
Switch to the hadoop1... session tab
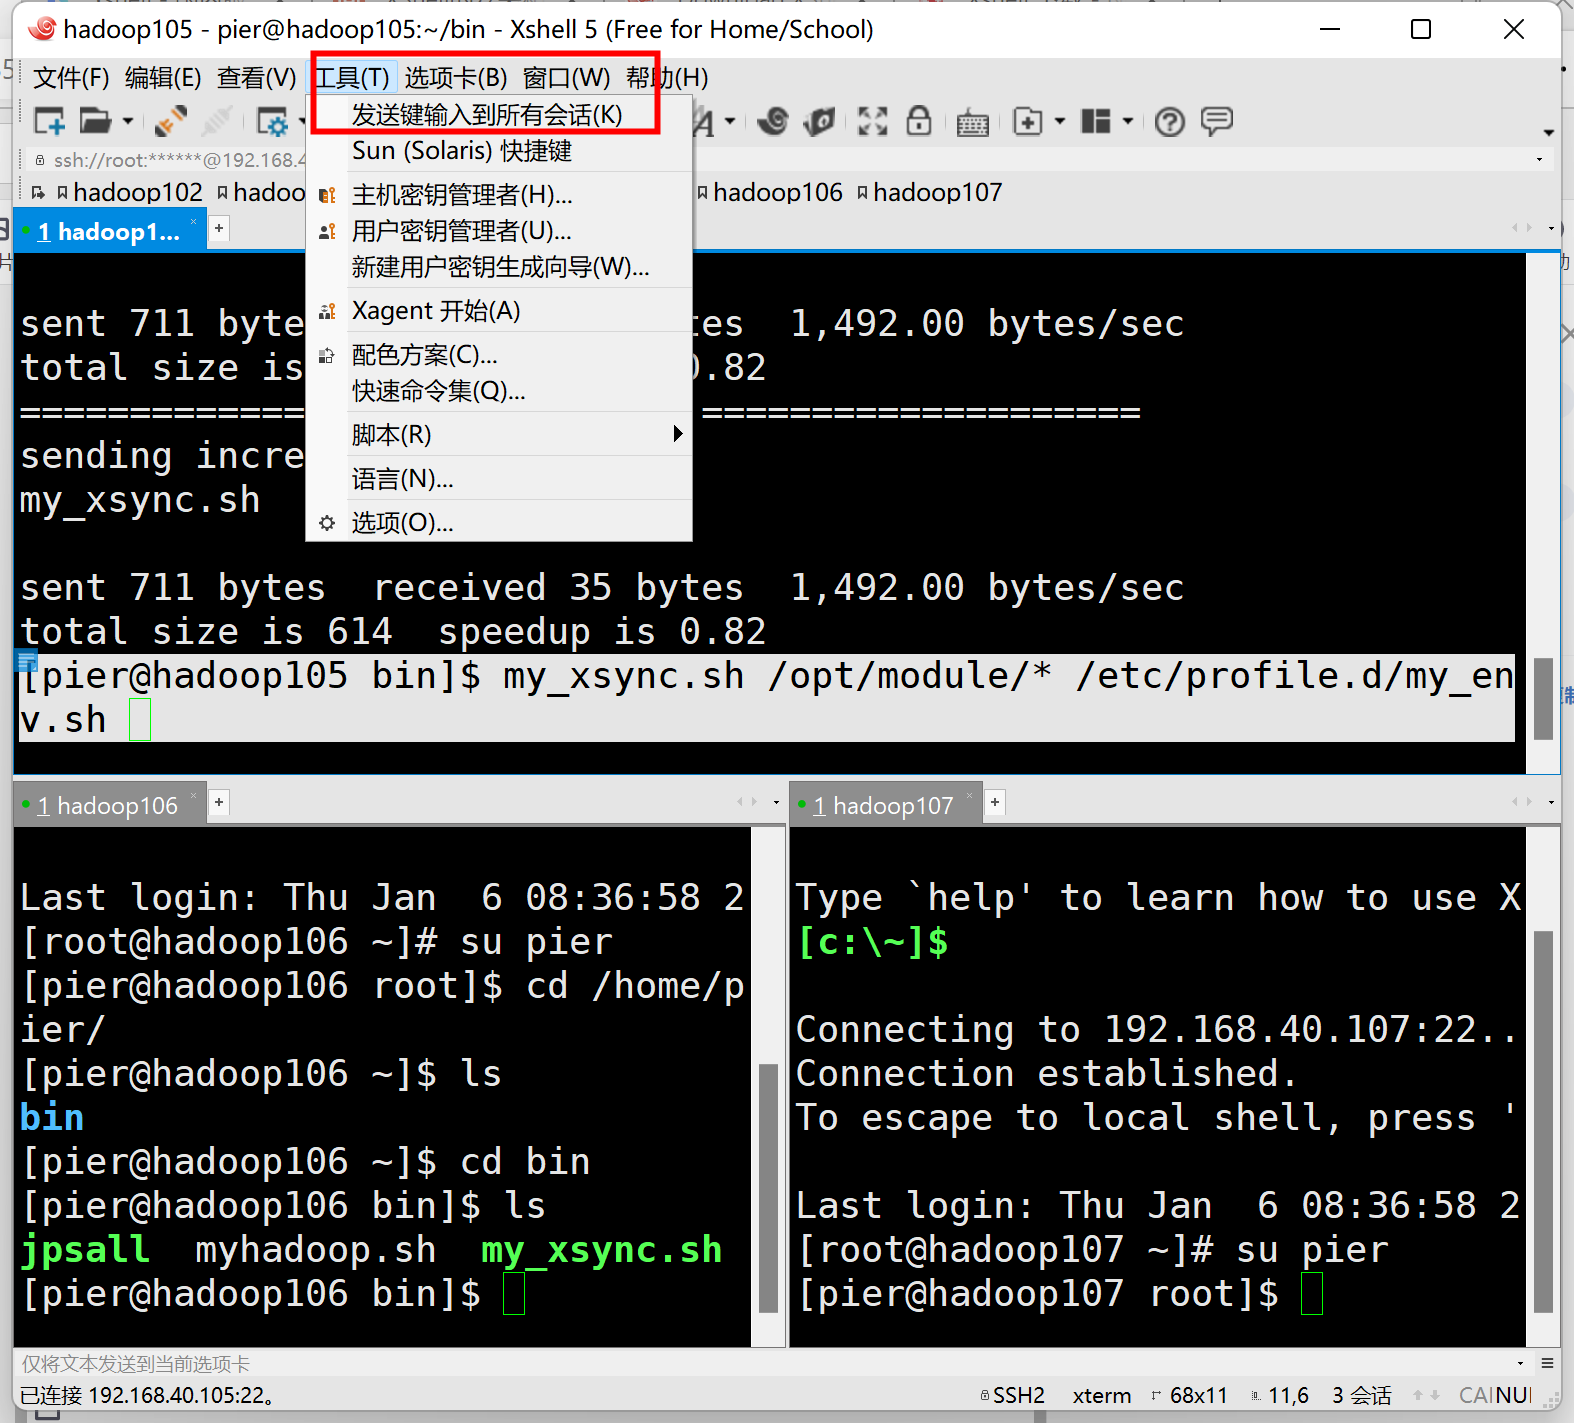108,232
